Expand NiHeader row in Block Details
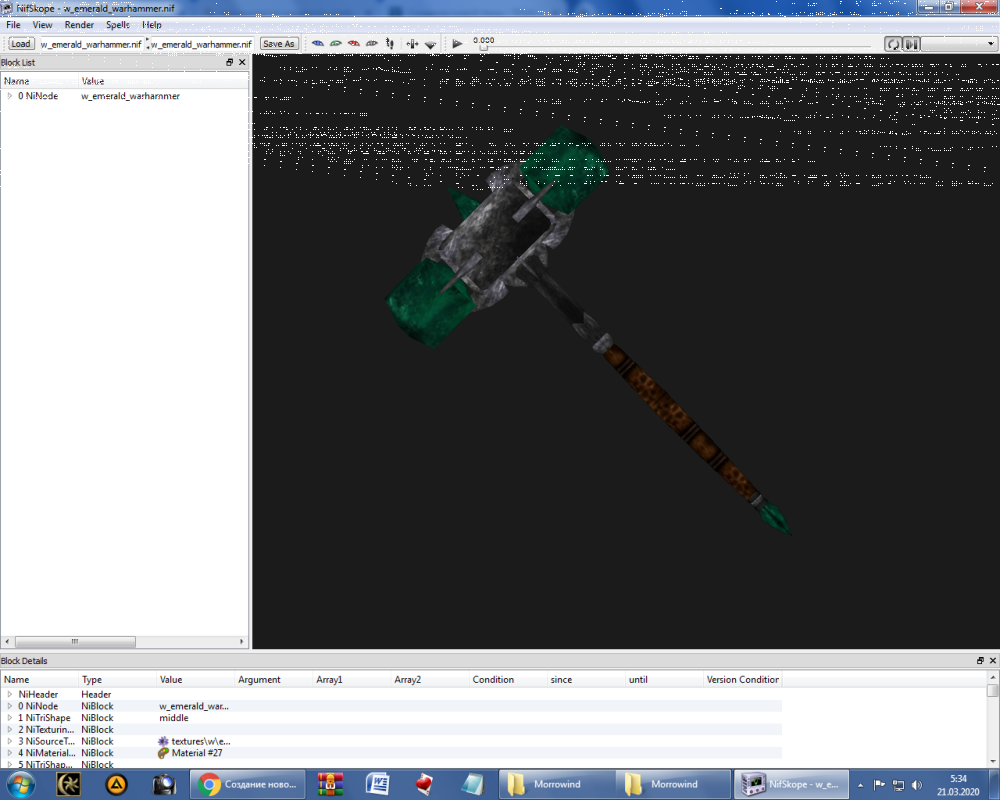This screenshot has width=1000, height=800. point(10,694)
